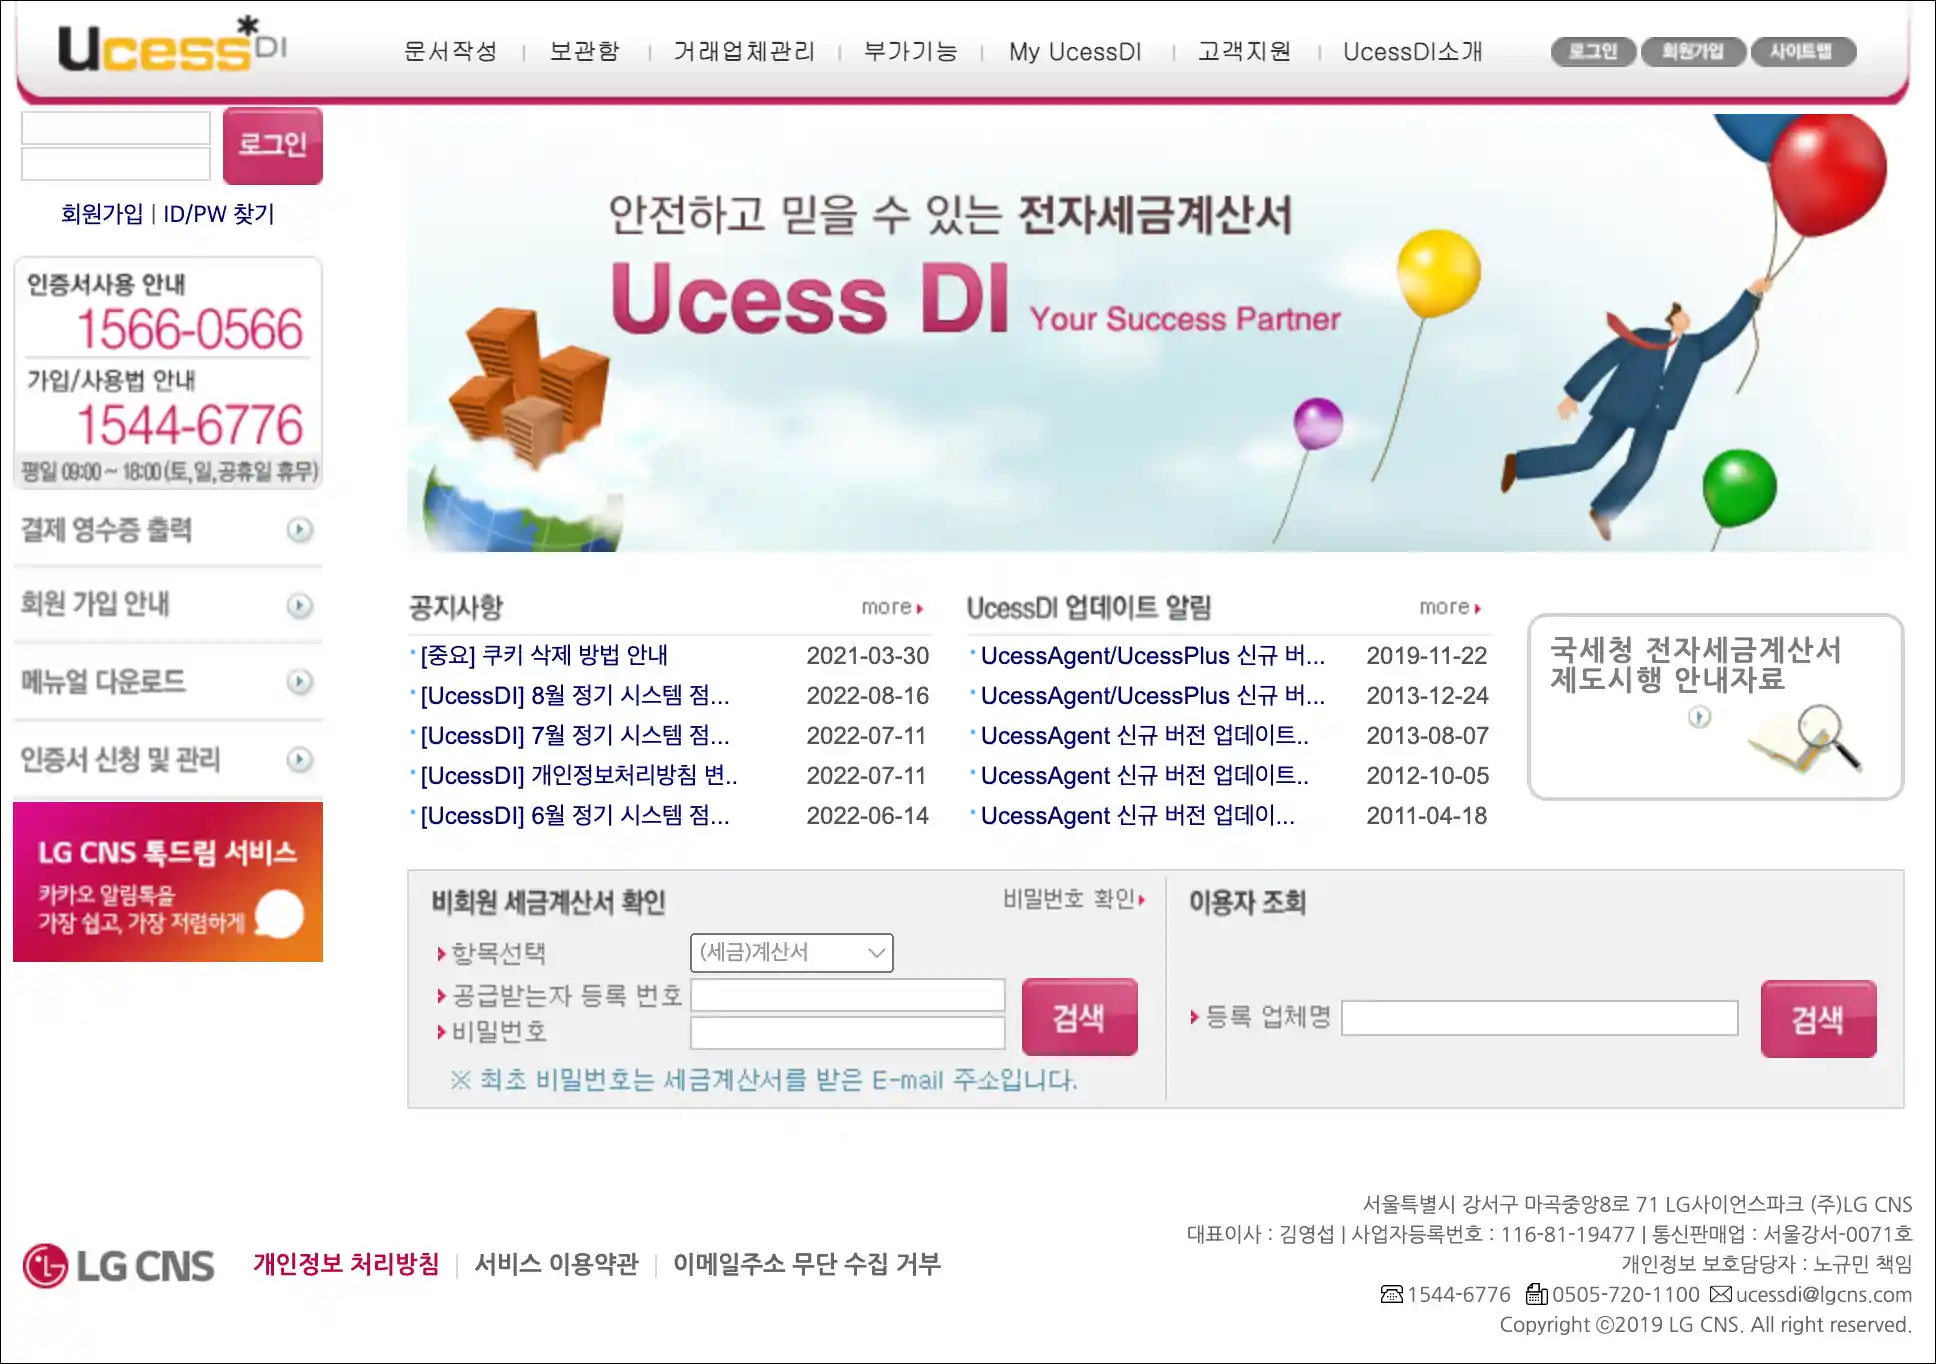Click 1566-0566 certificate support number
The image size is (1936, 1364).
pyautogui.click(x=190, y=330)
